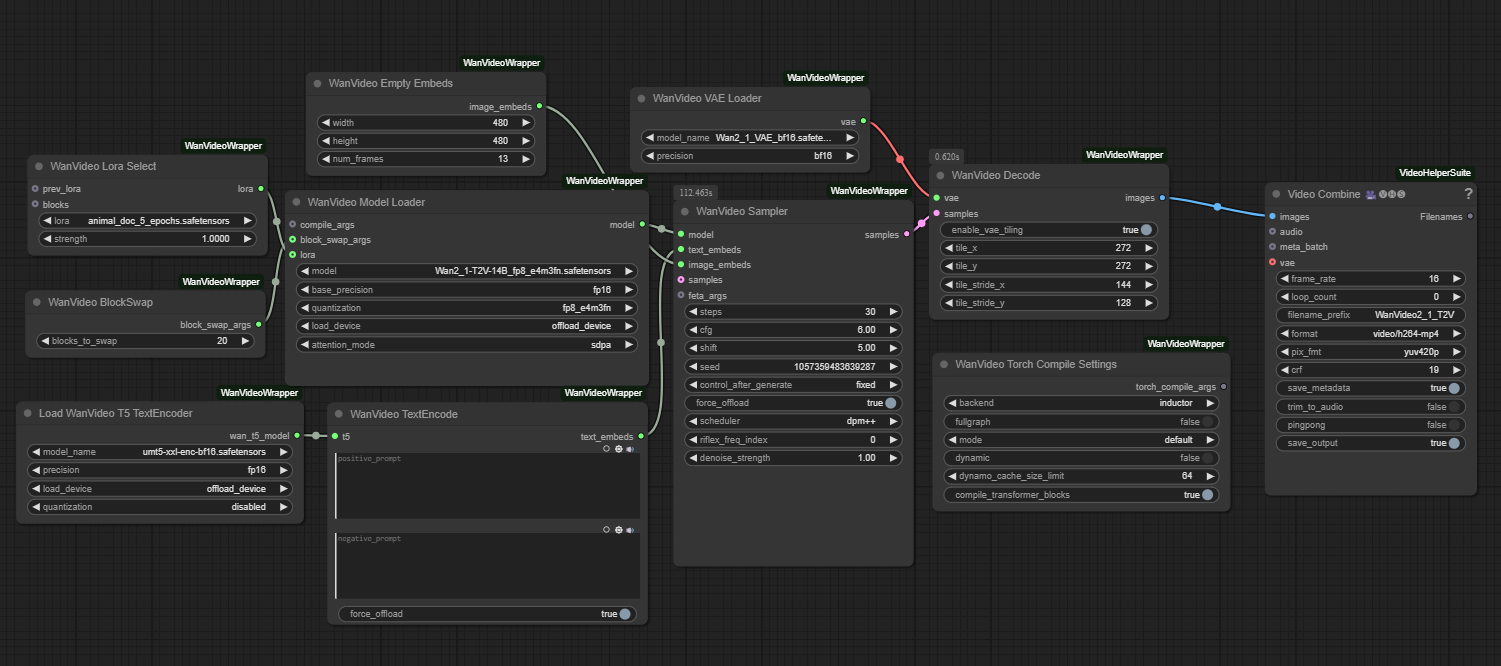Click settings gear icon above positive_prompt

(x=619, y=449)
